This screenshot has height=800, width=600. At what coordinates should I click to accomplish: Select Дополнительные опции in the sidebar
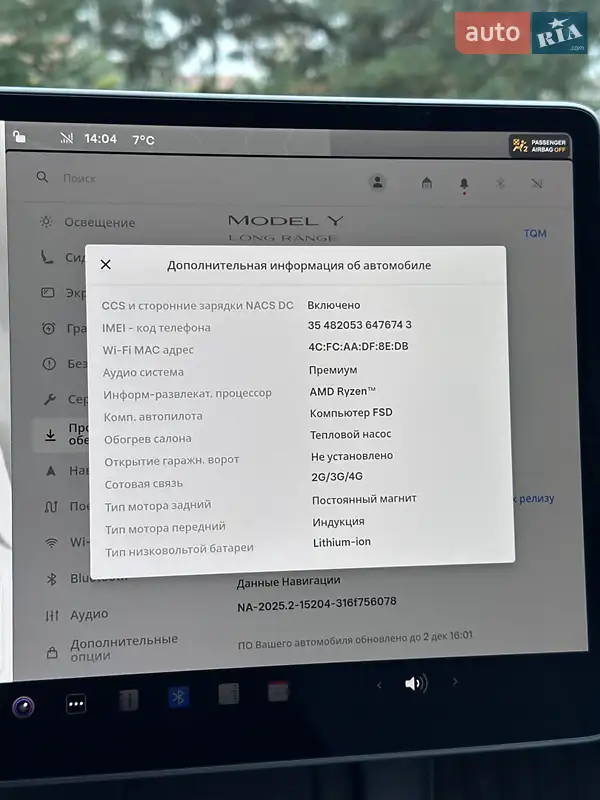(108, 646)
